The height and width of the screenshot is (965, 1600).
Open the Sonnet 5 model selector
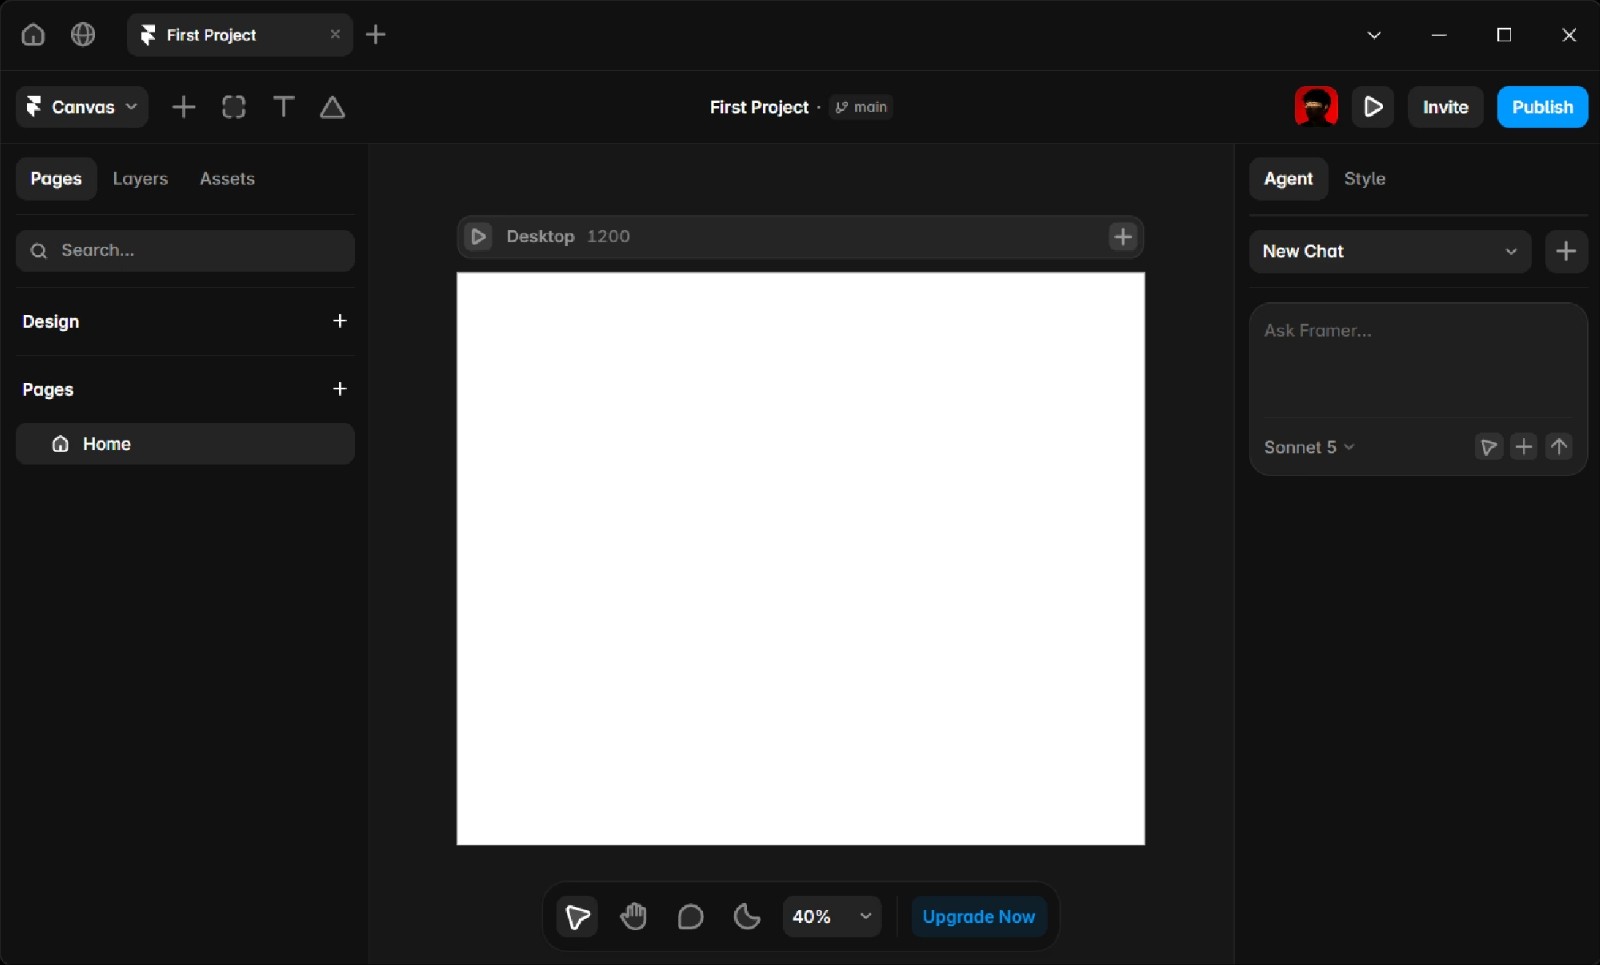click(1309, 447)
